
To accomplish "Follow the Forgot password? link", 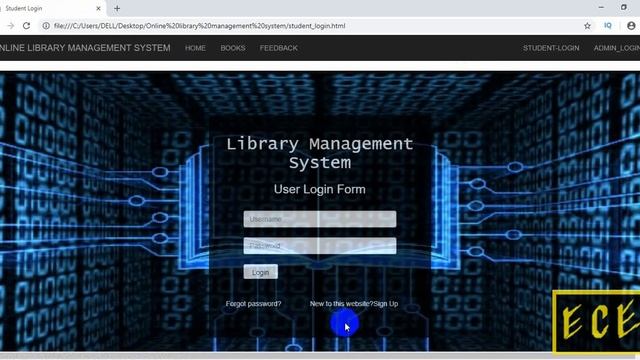I will point(253,304).
